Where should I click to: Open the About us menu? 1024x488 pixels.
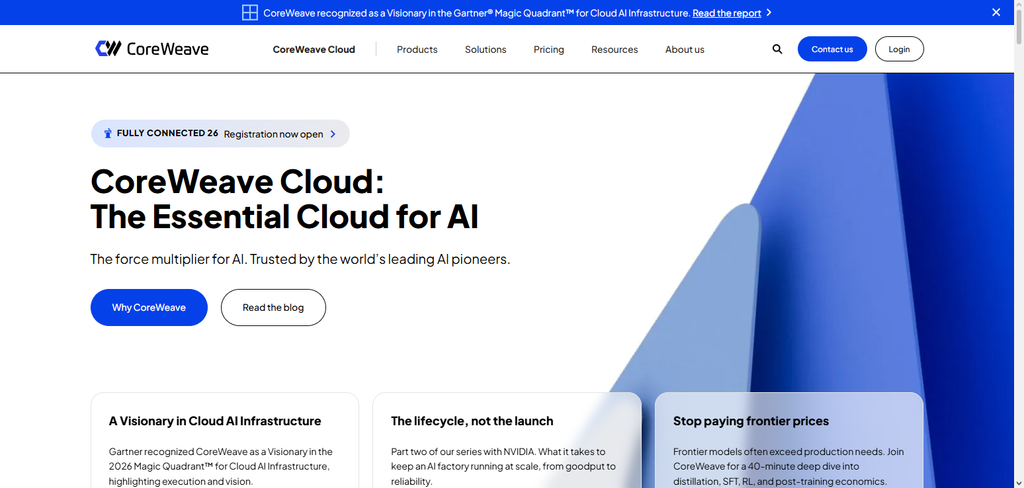coord(684,50)
